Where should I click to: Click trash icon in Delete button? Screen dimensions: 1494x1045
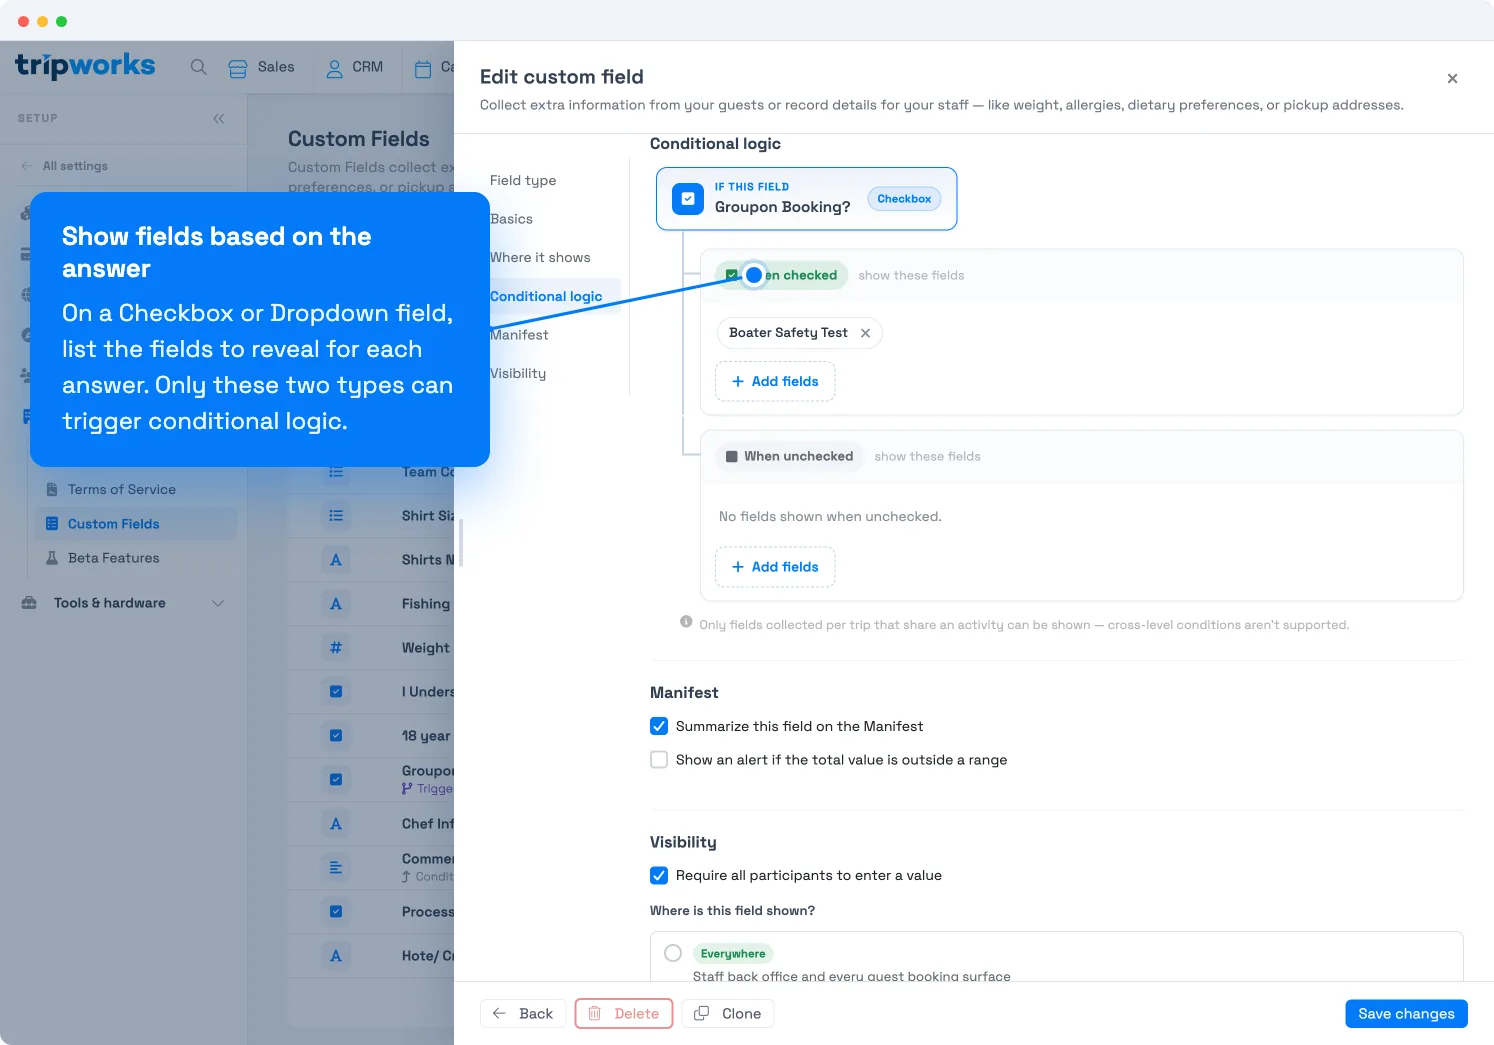click(594, 1014)
